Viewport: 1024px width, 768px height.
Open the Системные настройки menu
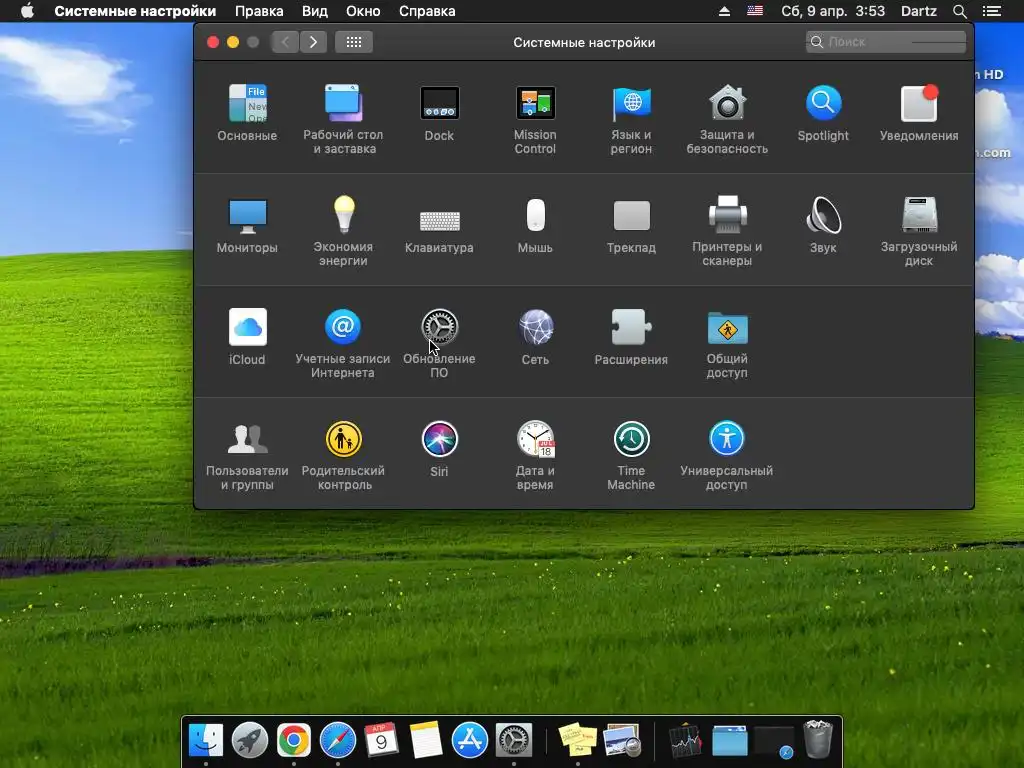[x=135, y=11]
